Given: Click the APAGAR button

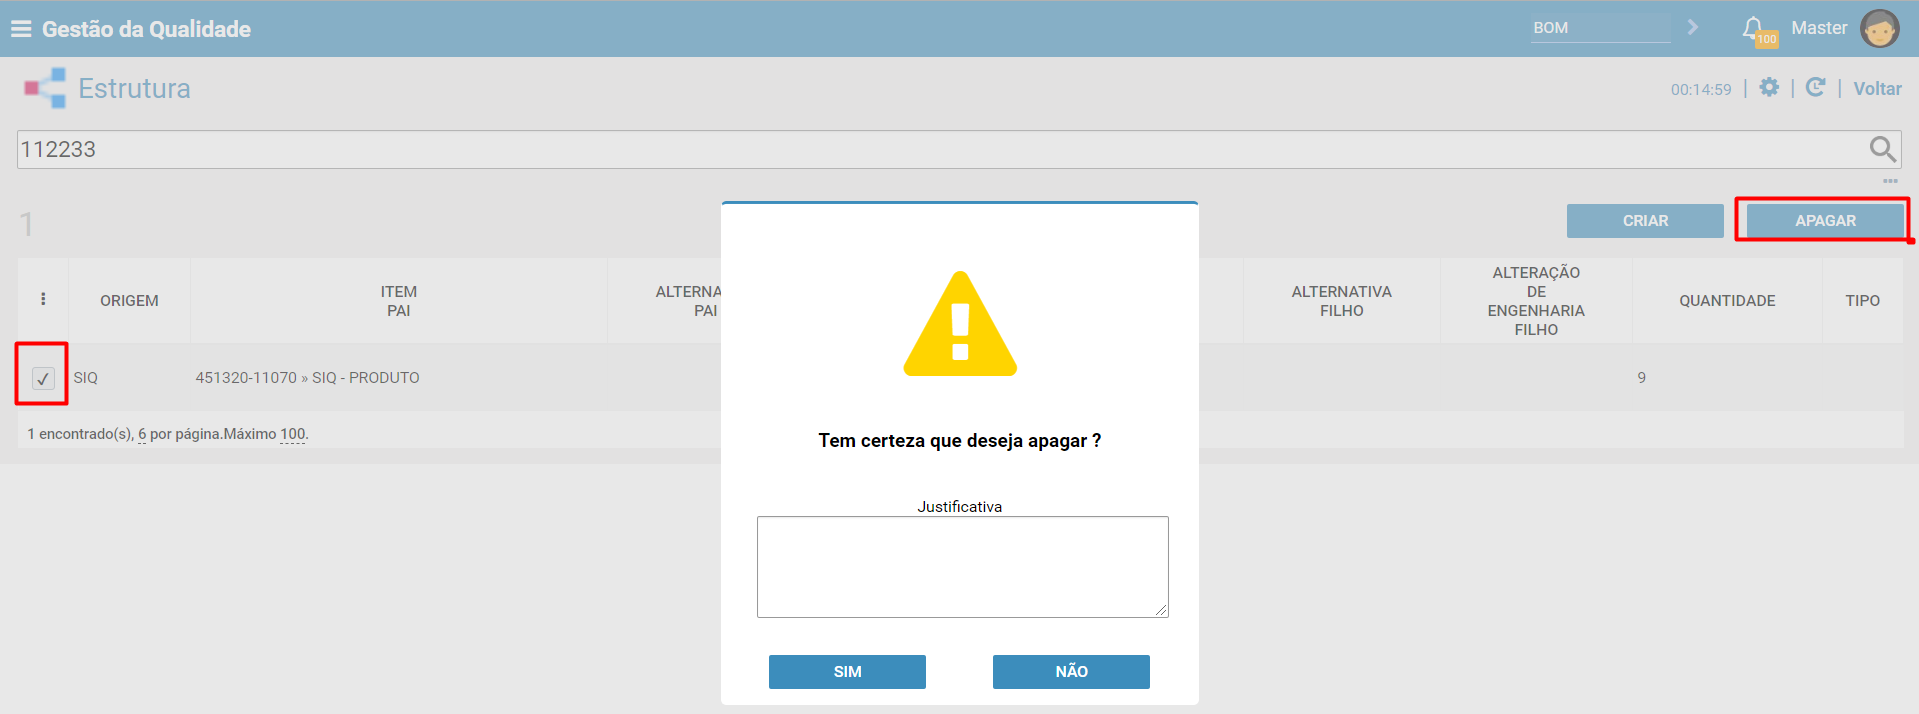Looking at the screenshot, I should point(1825,221).
